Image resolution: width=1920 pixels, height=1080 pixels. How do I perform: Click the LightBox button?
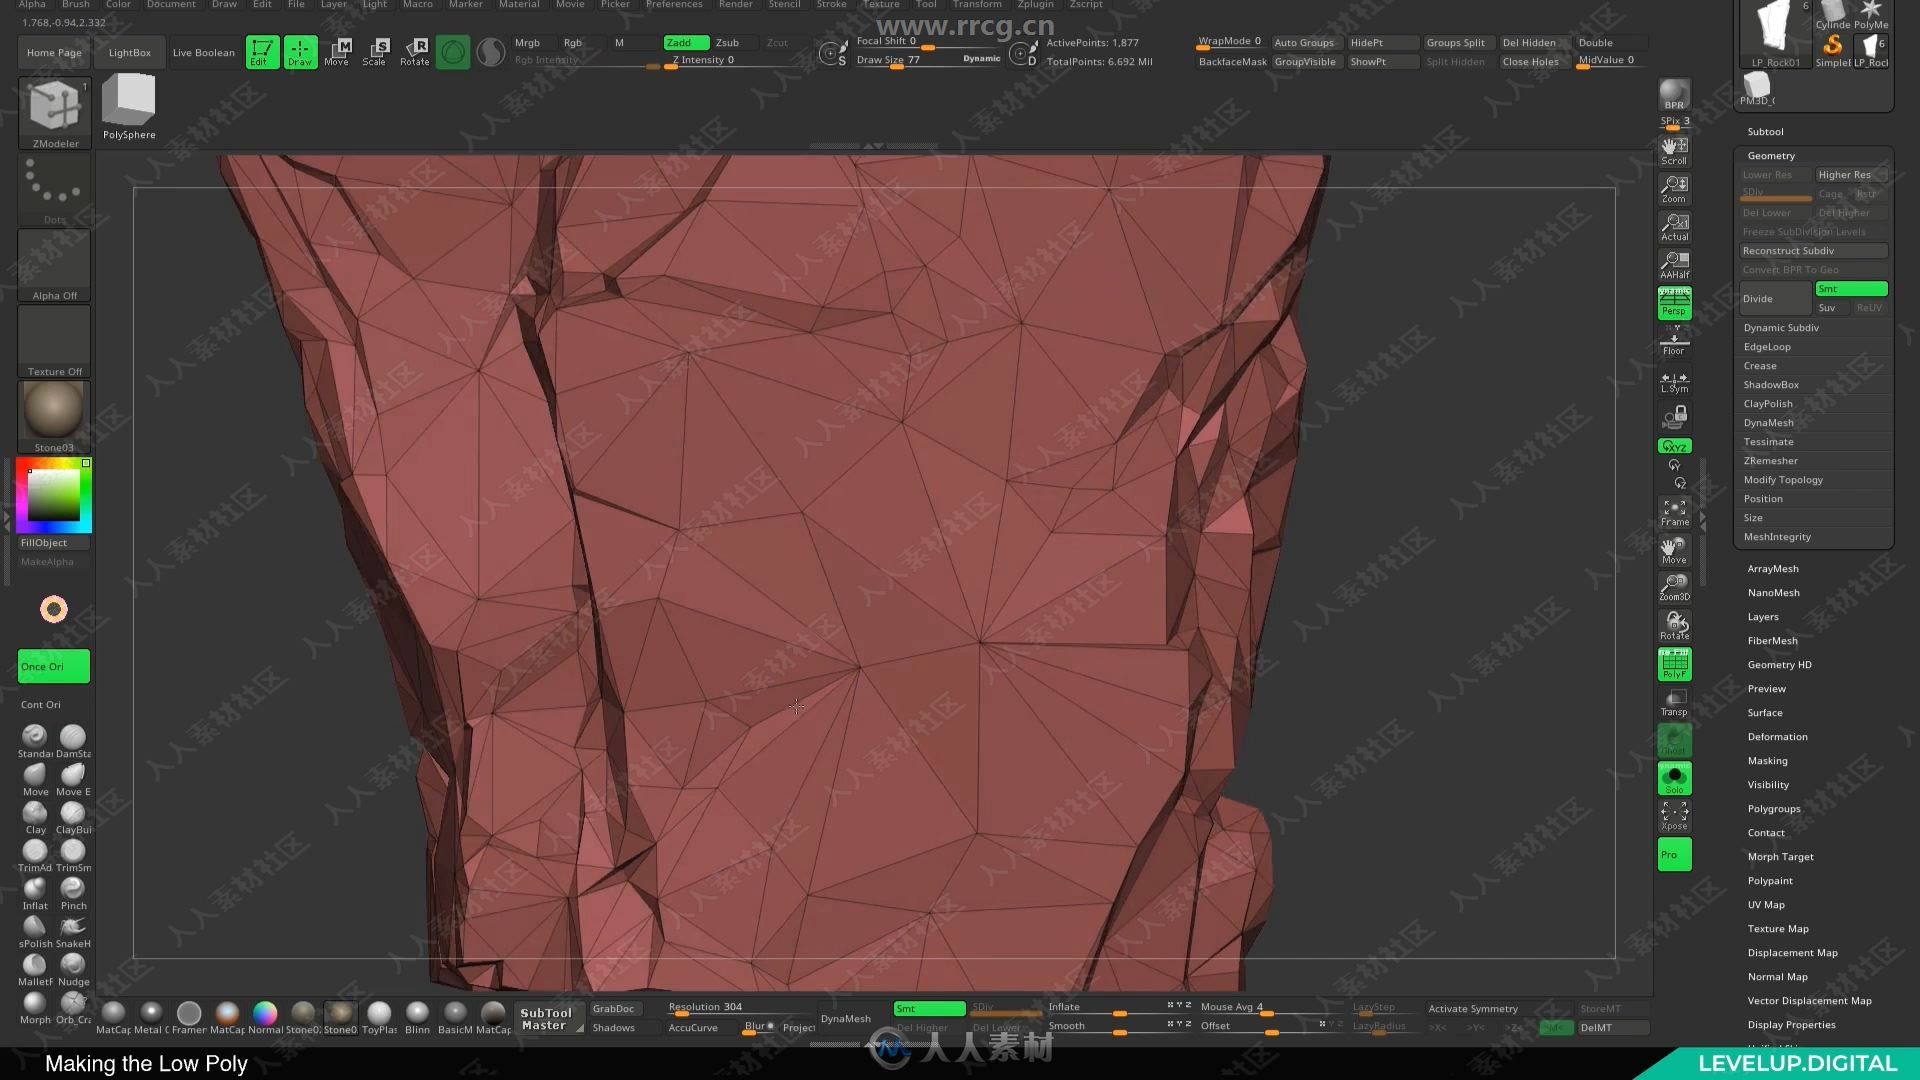pos(130,53)
